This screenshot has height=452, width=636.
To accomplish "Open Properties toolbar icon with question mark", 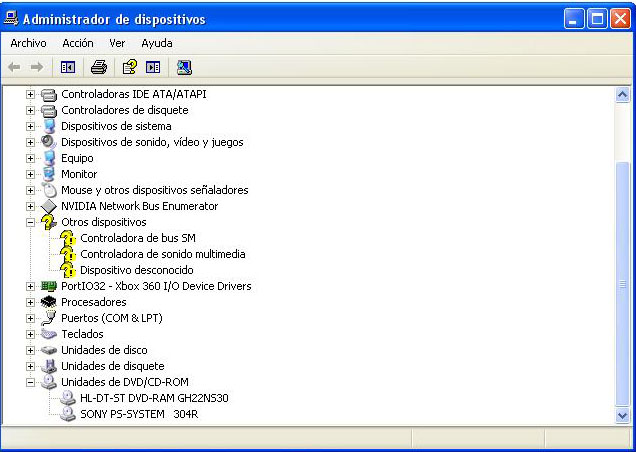I will coord(130,67).
